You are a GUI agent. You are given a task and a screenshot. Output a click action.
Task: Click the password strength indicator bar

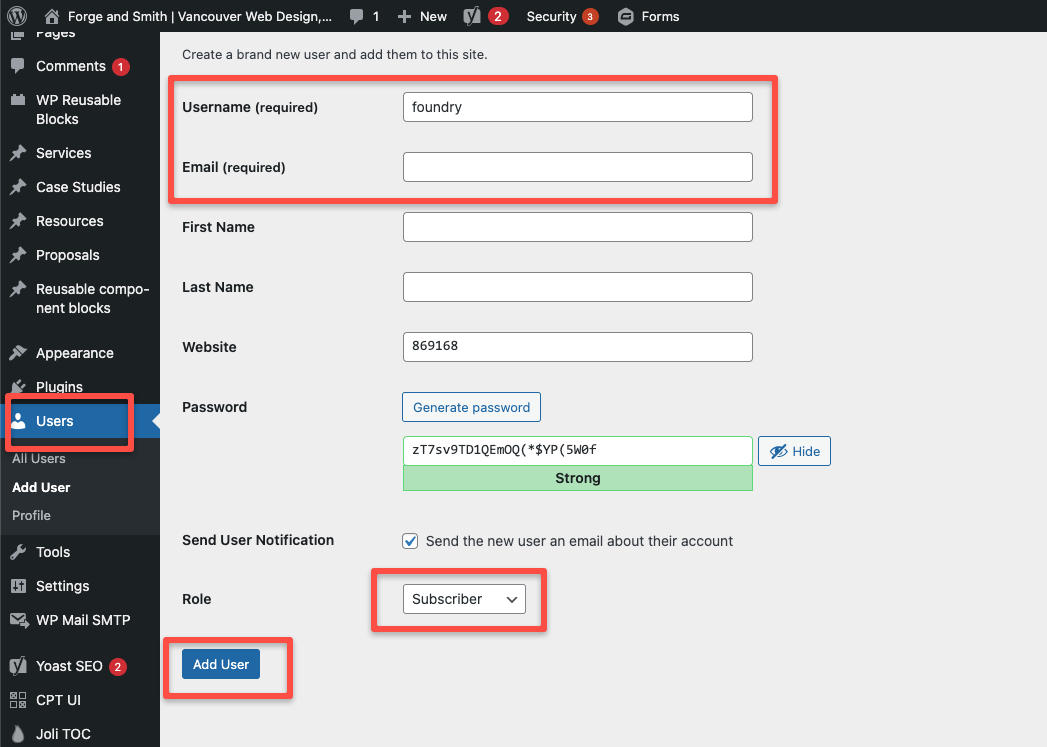pos(577,478)
